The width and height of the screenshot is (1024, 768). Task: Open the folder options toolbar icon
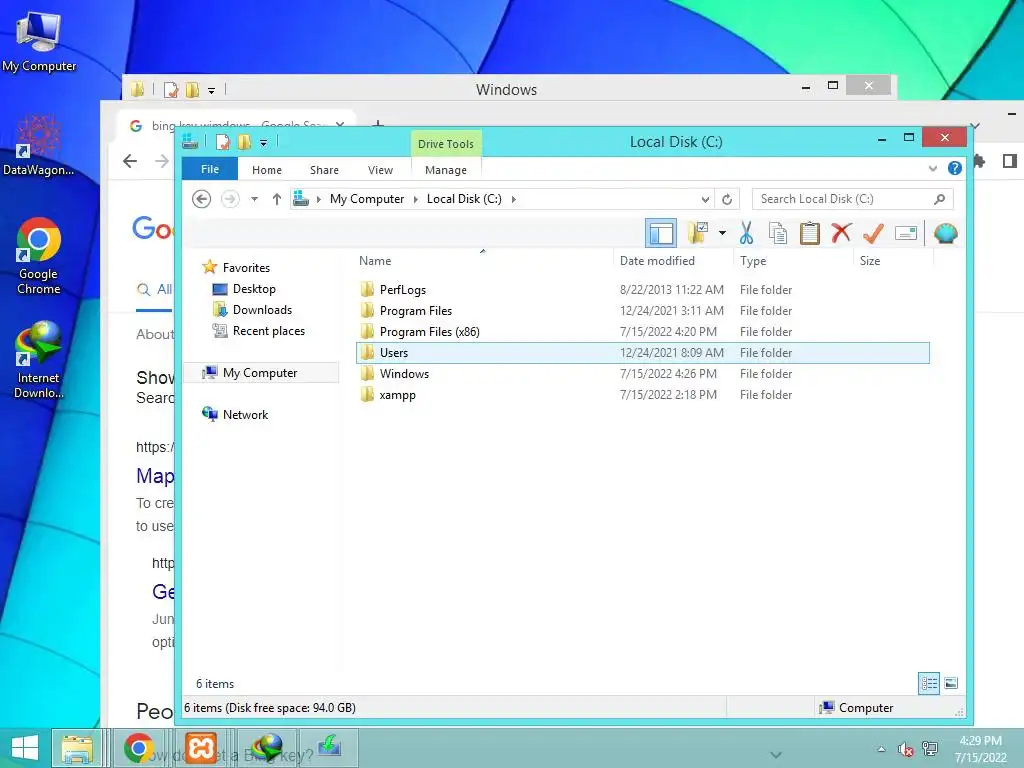coord(697,233)
